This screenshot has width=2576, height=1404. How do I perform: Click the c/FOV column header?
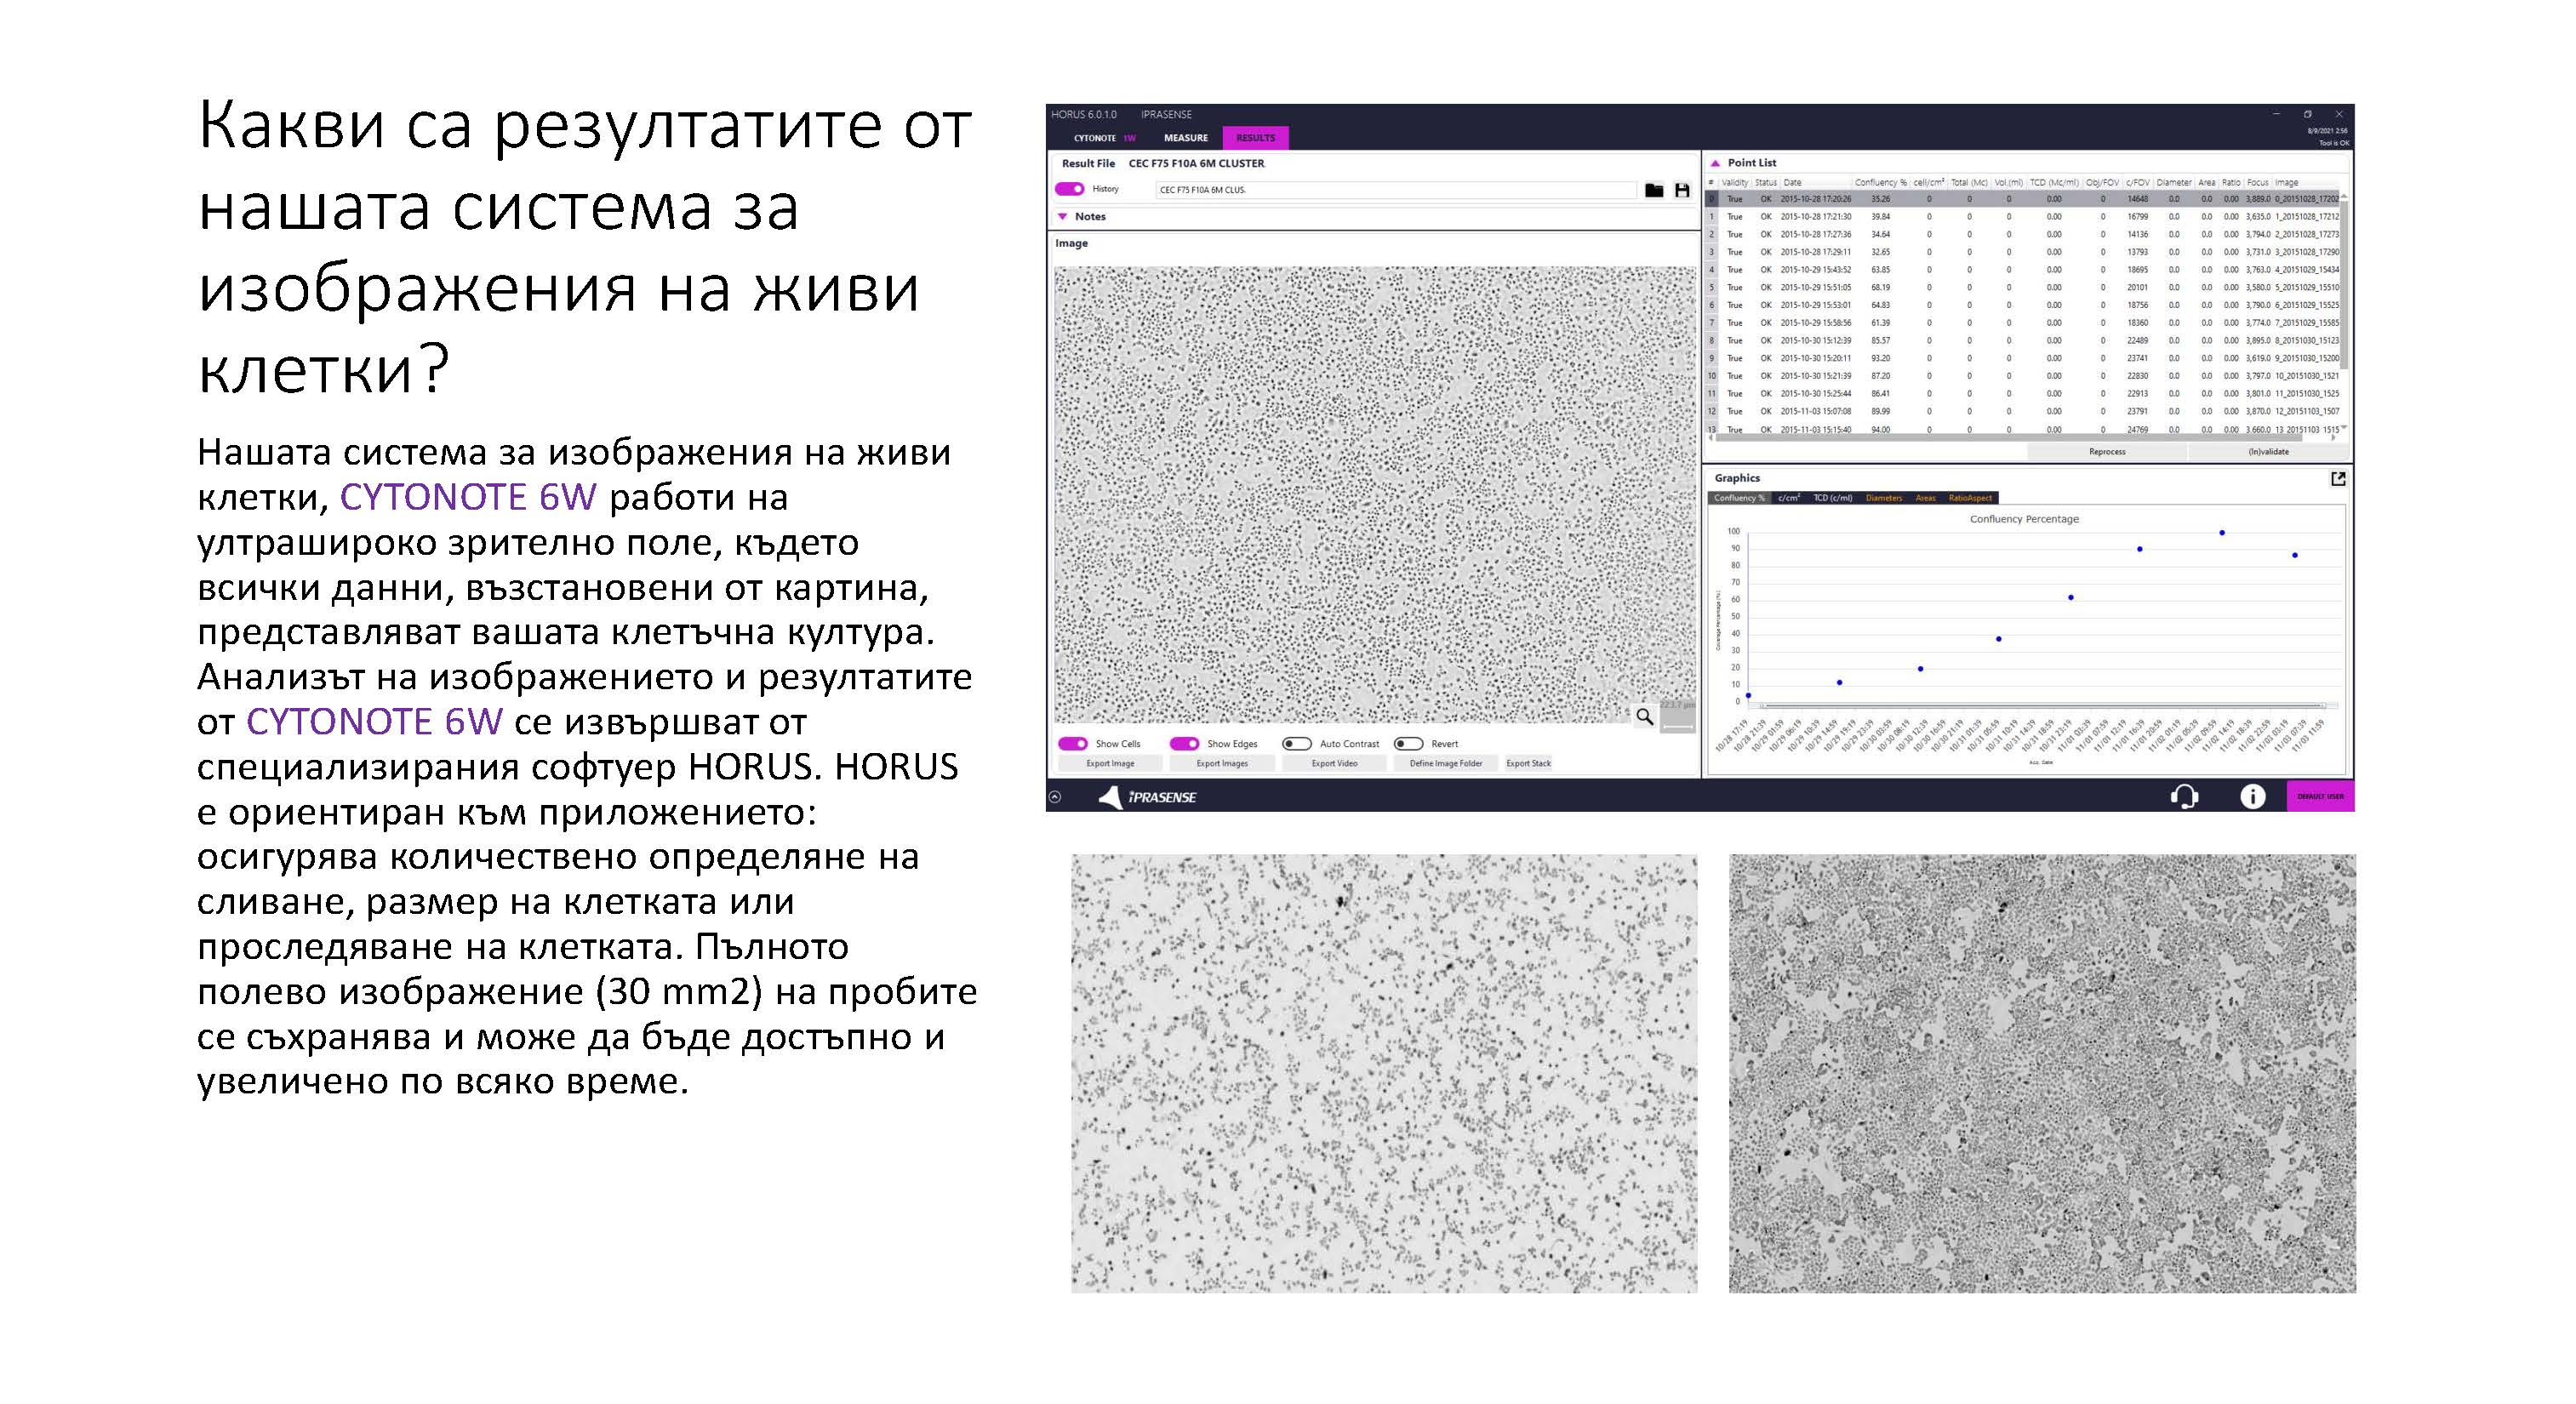2137,183
